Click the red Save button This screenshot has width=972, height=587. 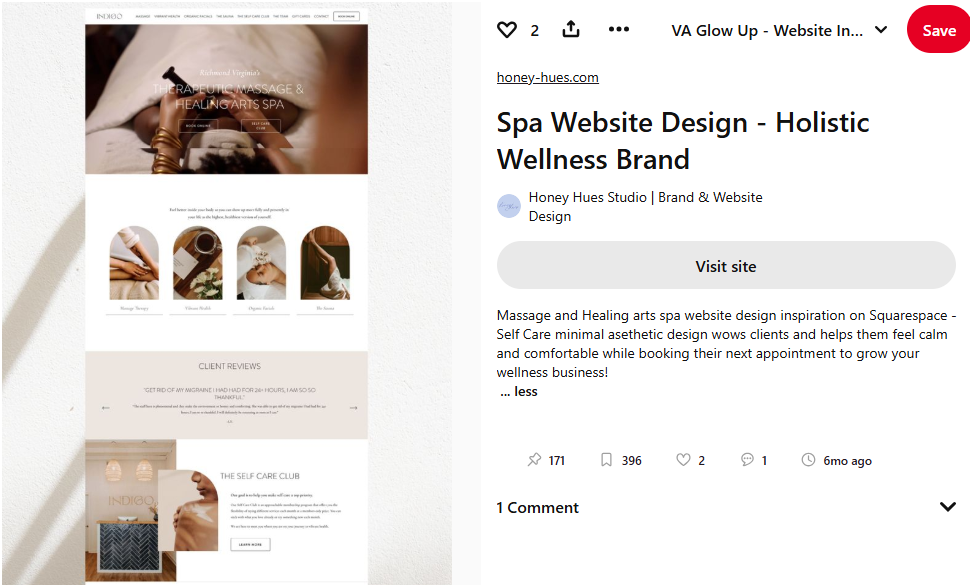(x=939, y=30)
